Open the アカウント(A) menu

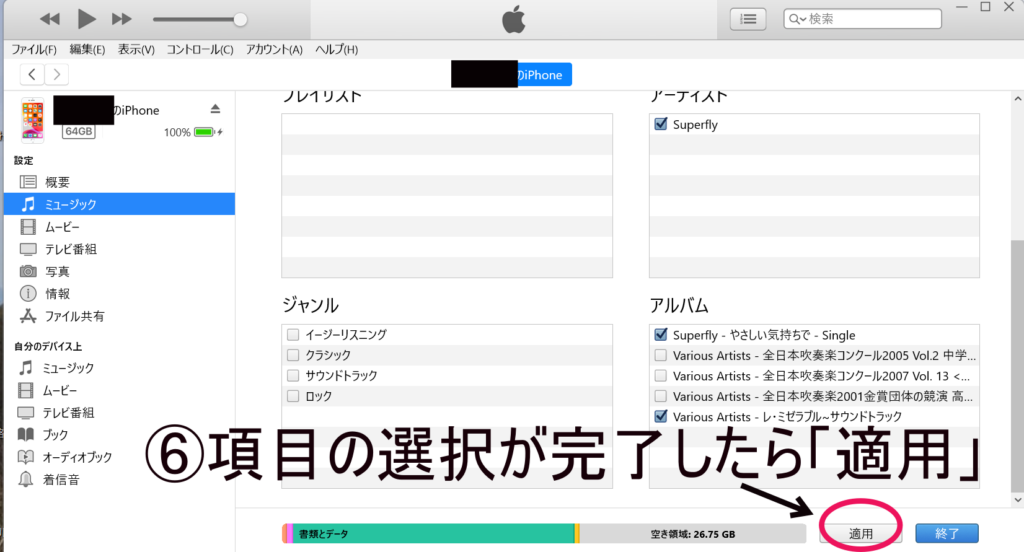(274, 50)
